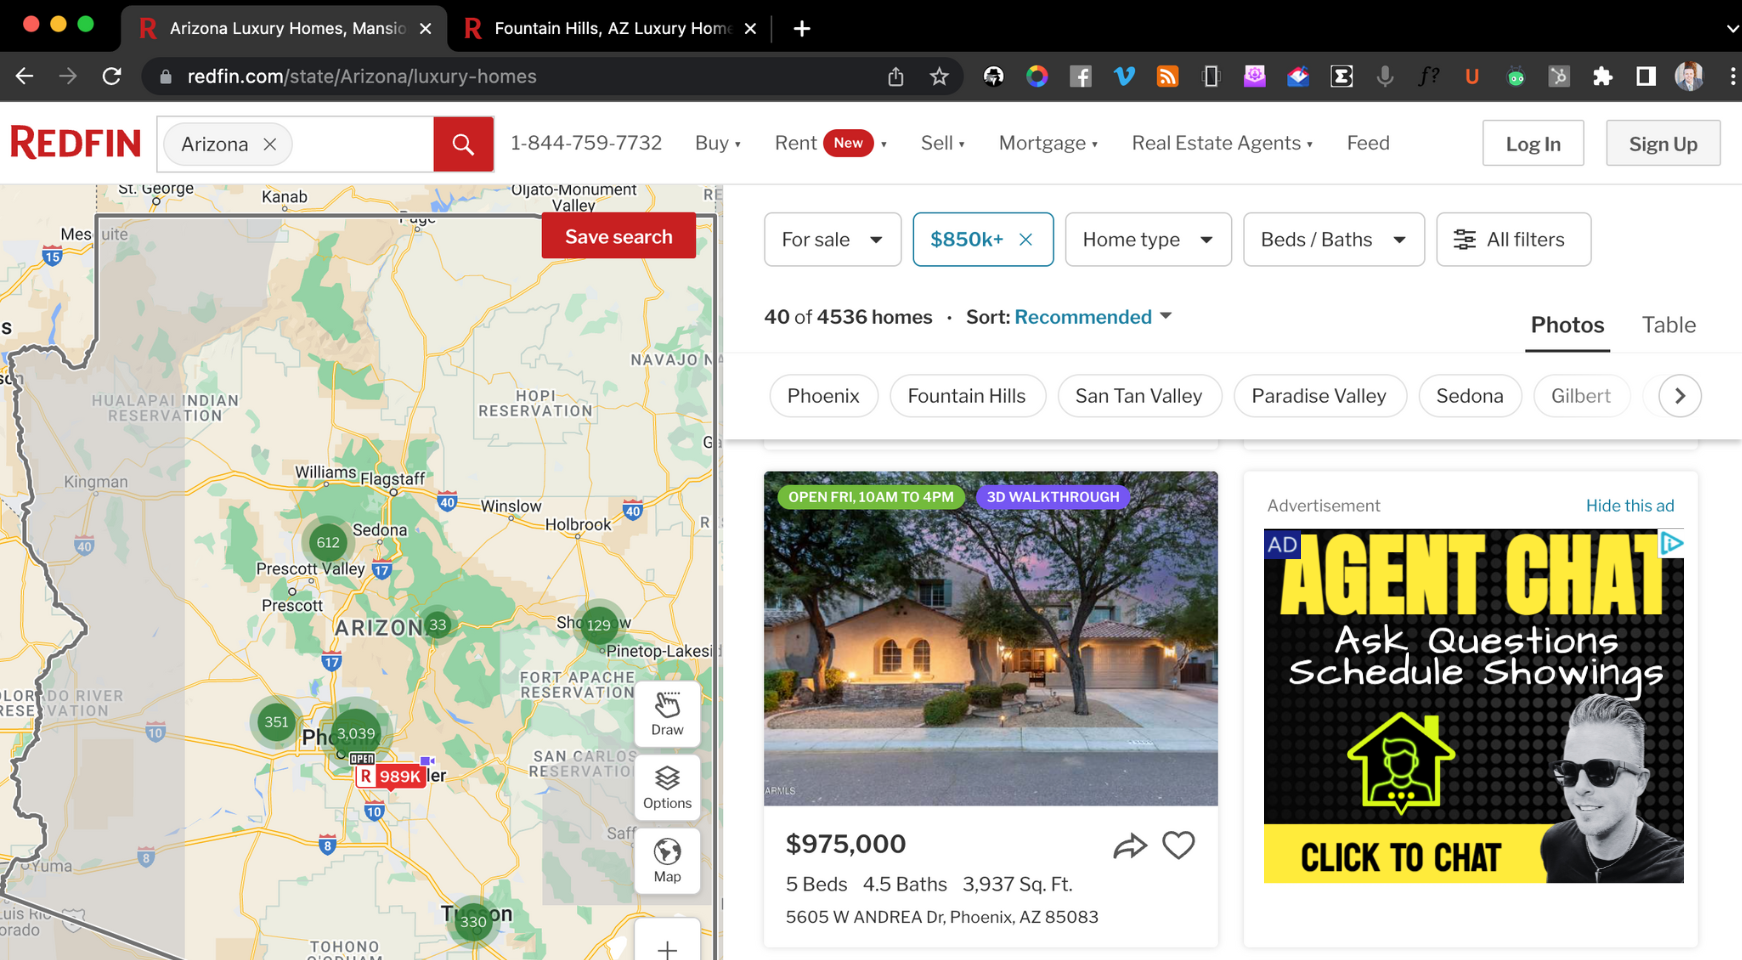Open the Feed link

1368,143
